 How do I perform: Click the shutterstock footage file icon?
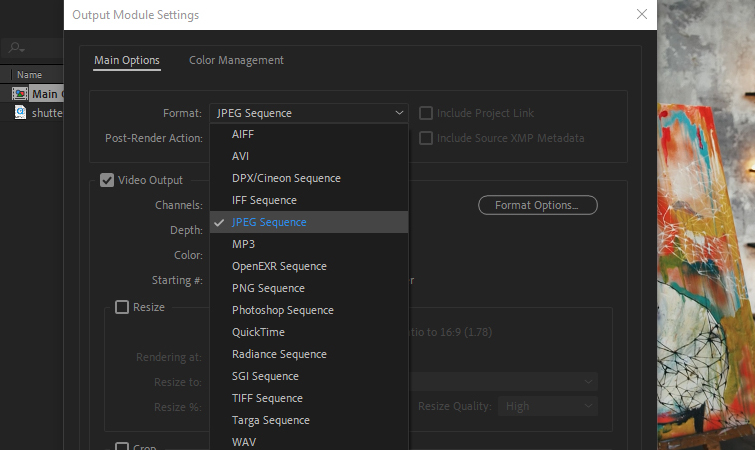[x=20, y=113]
